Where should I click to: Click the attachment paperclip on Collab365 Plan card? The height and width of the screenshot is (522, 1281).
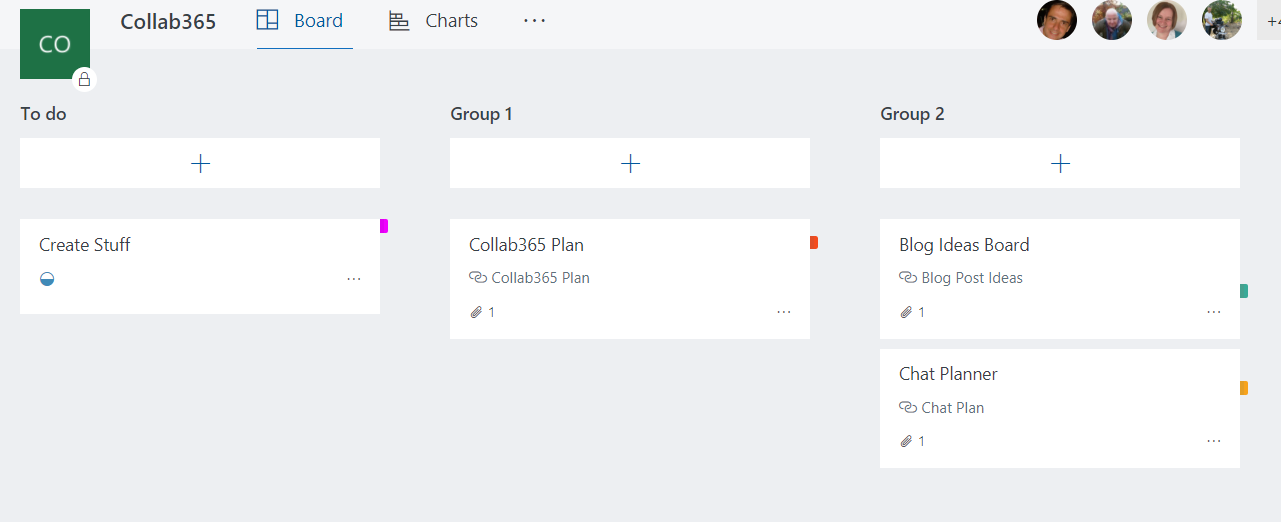pyautogui.click(x=476, y=312)
